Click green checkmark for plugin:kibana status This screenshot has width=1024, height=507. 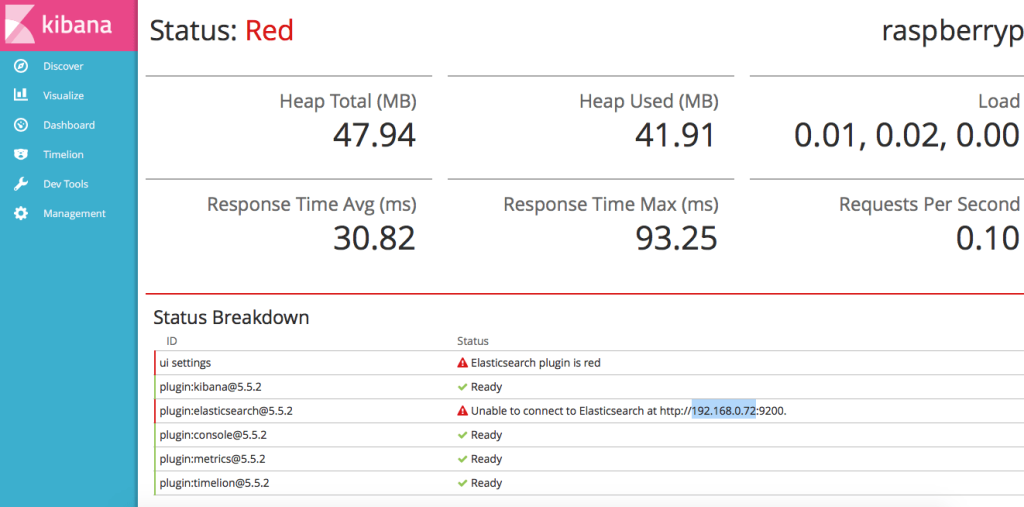click(462, 387)
